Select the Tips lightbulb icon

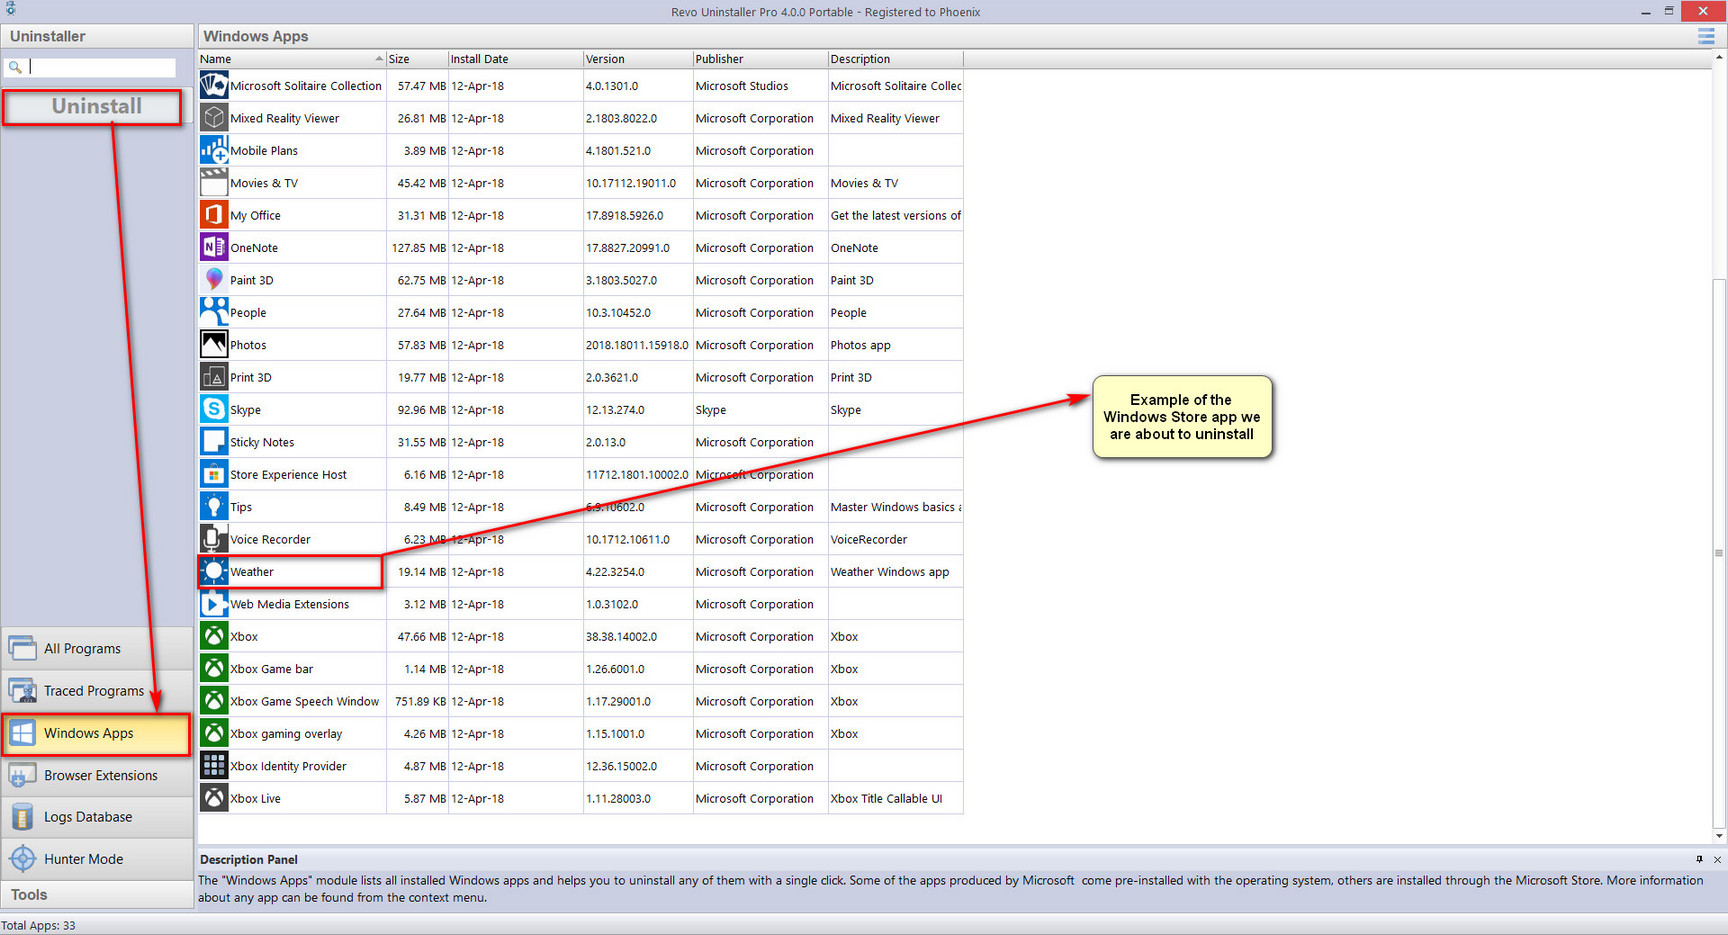click(214, 507)
